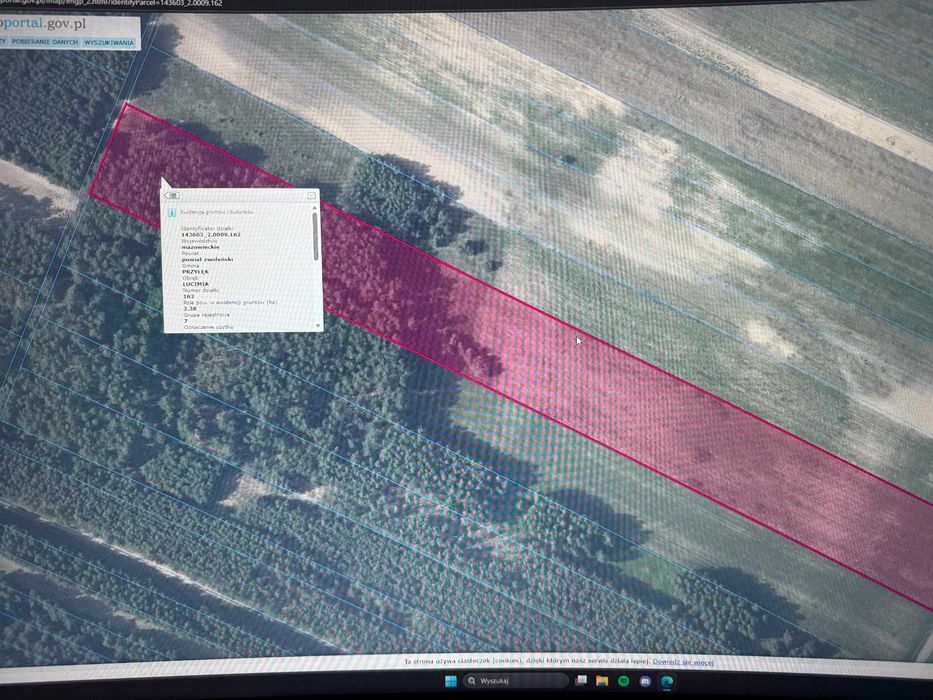
Task: Open the Windows Start menu
Action: (x=450, y=680)
